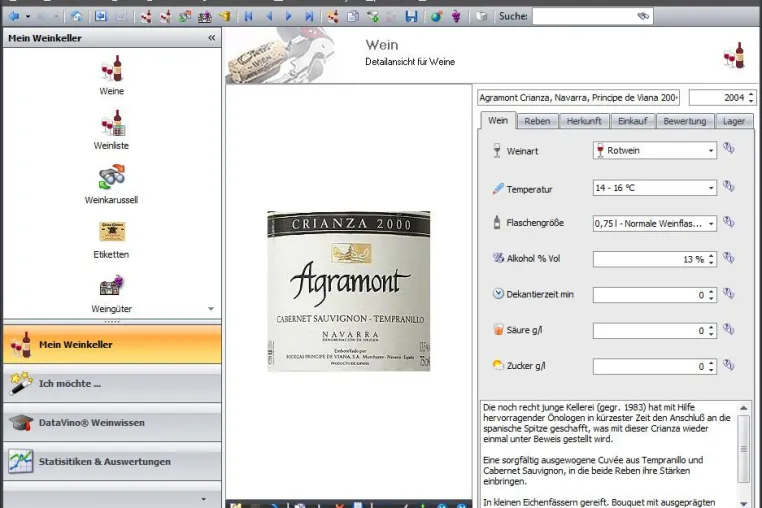Click the link icon beside Flaschengröße
The image size is (762, 508).
[x=728, y=222]
